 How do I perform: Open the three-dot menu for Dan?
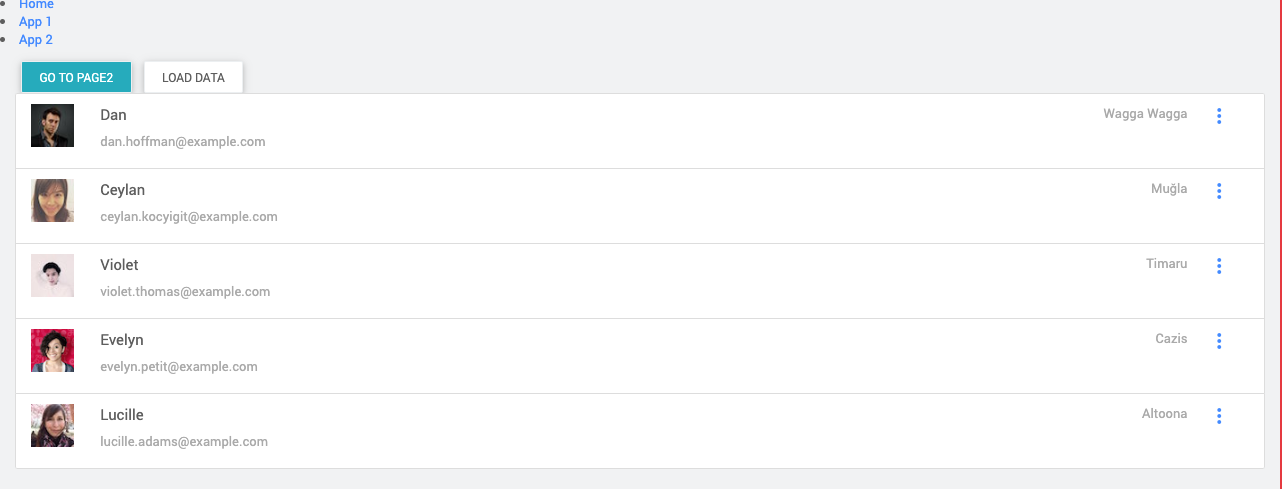click(1219, 116)
